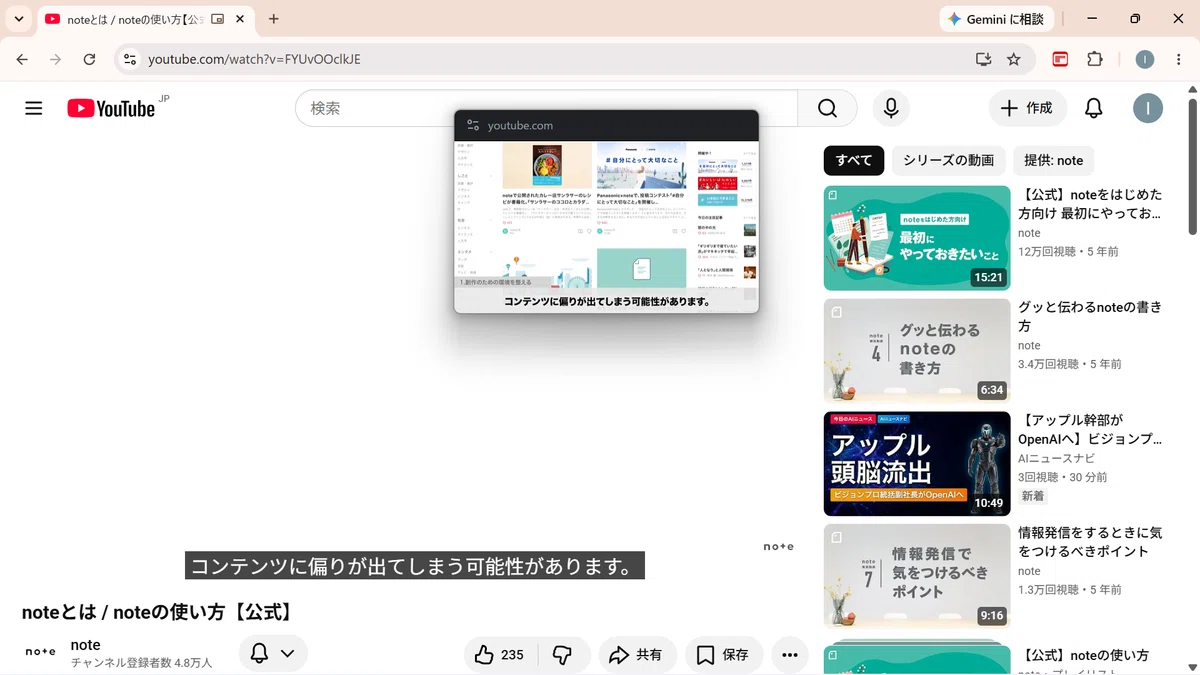Go back with the browser arrow
The image size is (1200, 675).
[22, 59]
